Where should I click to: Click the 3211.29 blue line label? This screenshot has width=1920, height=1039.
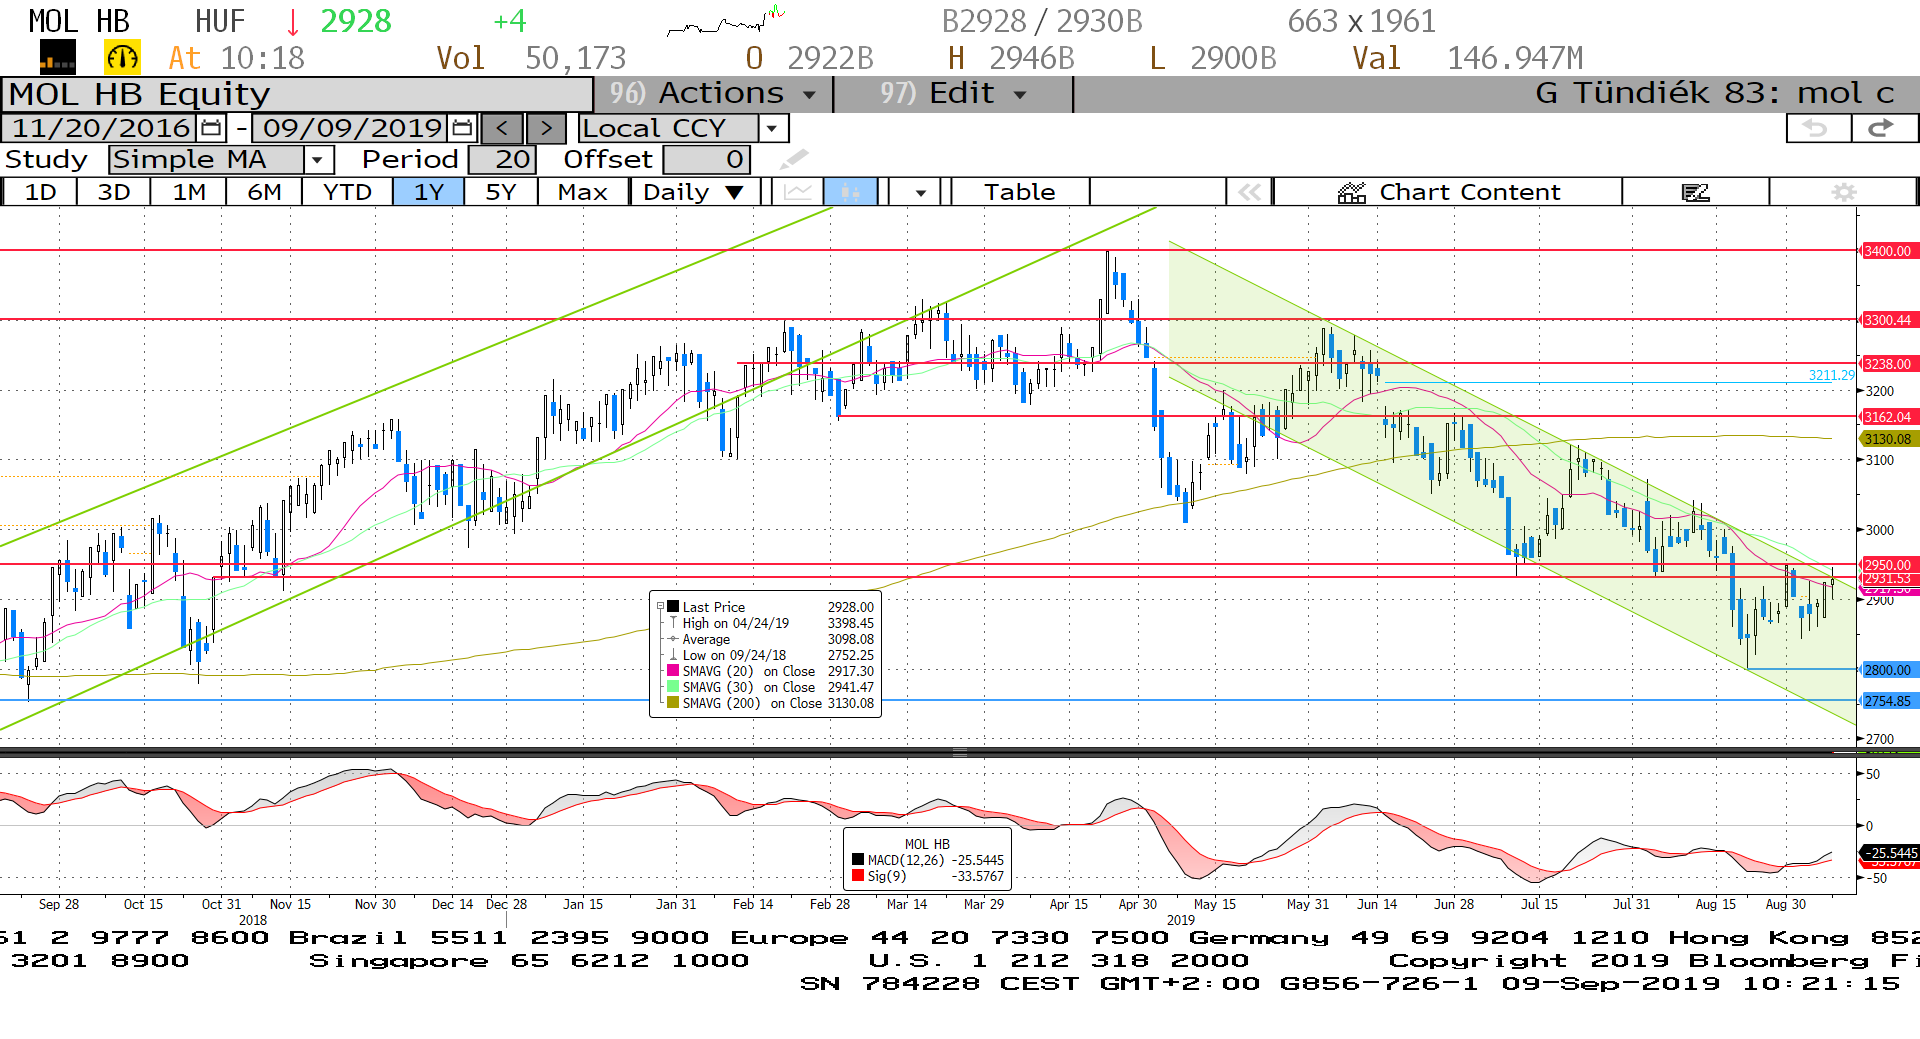[1831, 375]
